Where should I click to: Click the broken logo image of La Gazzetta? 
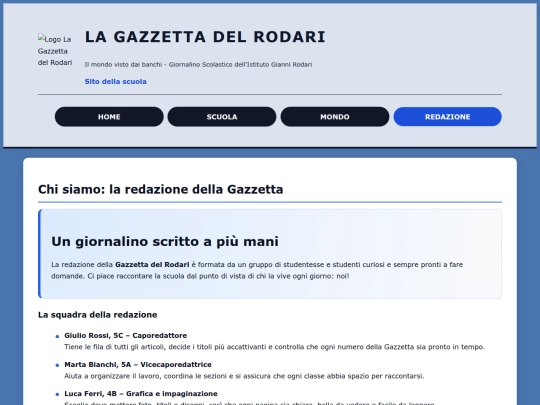[x=55, y=50]
